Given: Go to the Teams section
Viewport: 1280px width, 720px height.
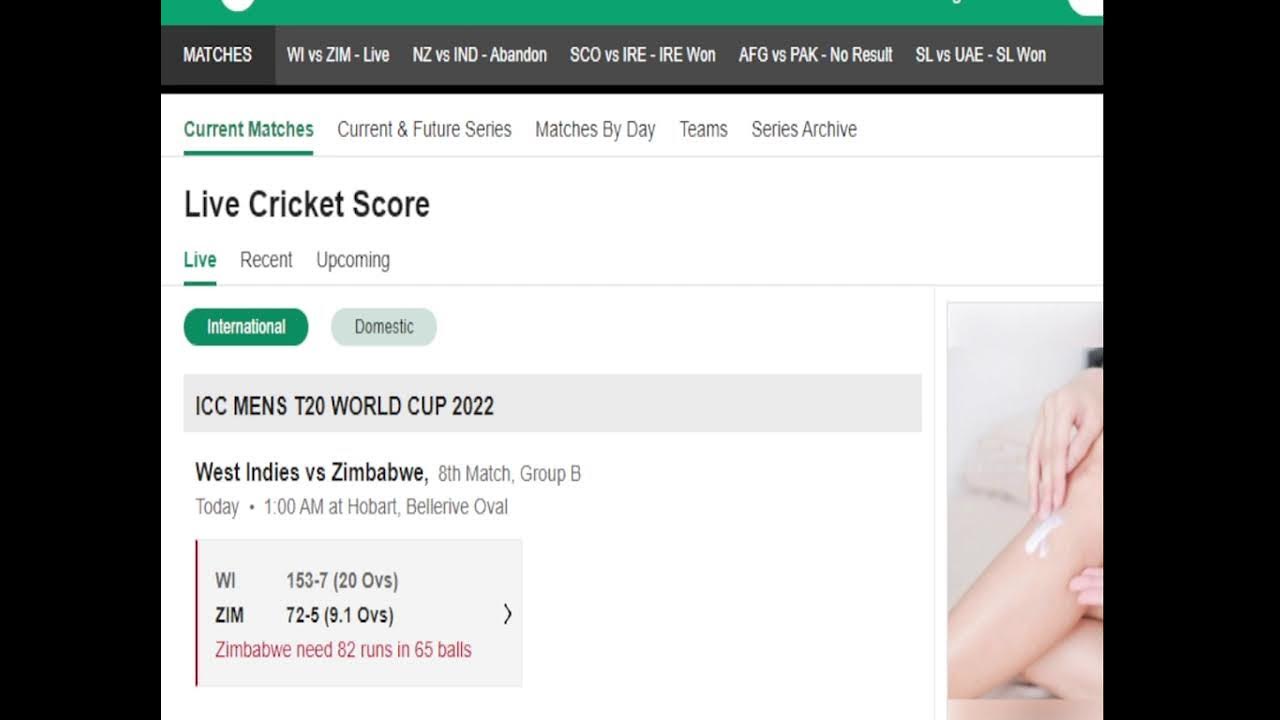Looking at the screenshot, I should click(703, 129).
